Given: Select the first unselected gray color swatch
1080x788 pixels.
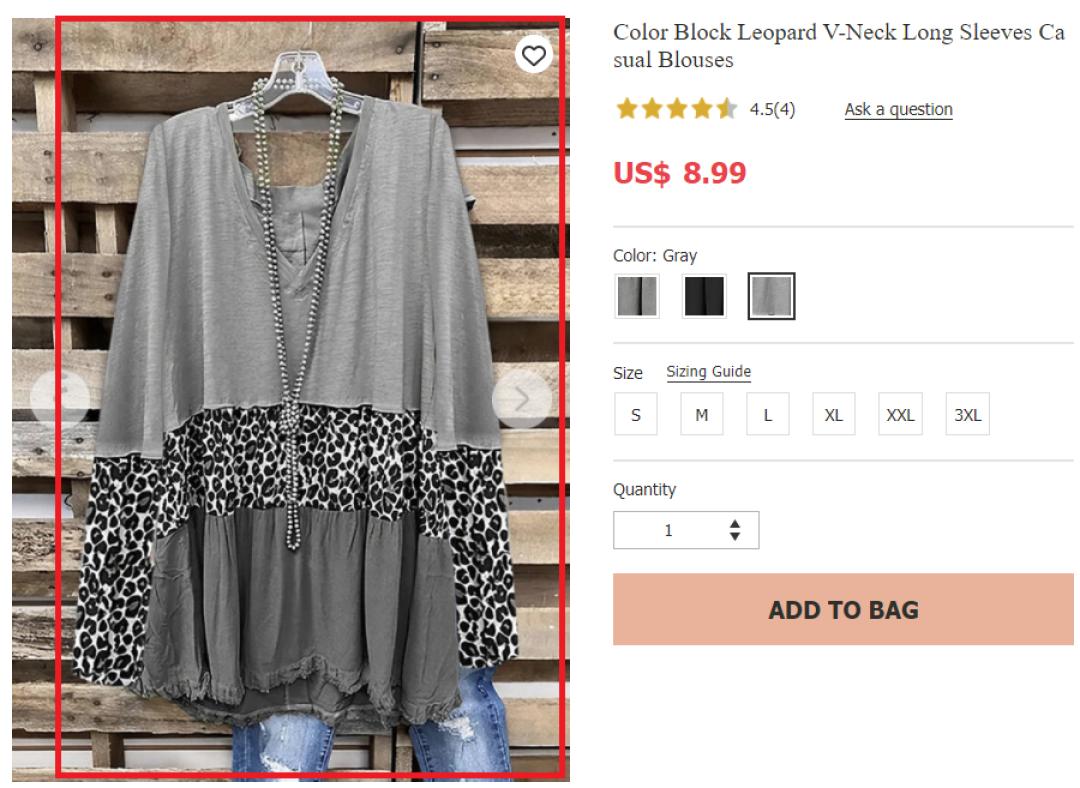Looking at the screenshot, I should coord(637,296).
